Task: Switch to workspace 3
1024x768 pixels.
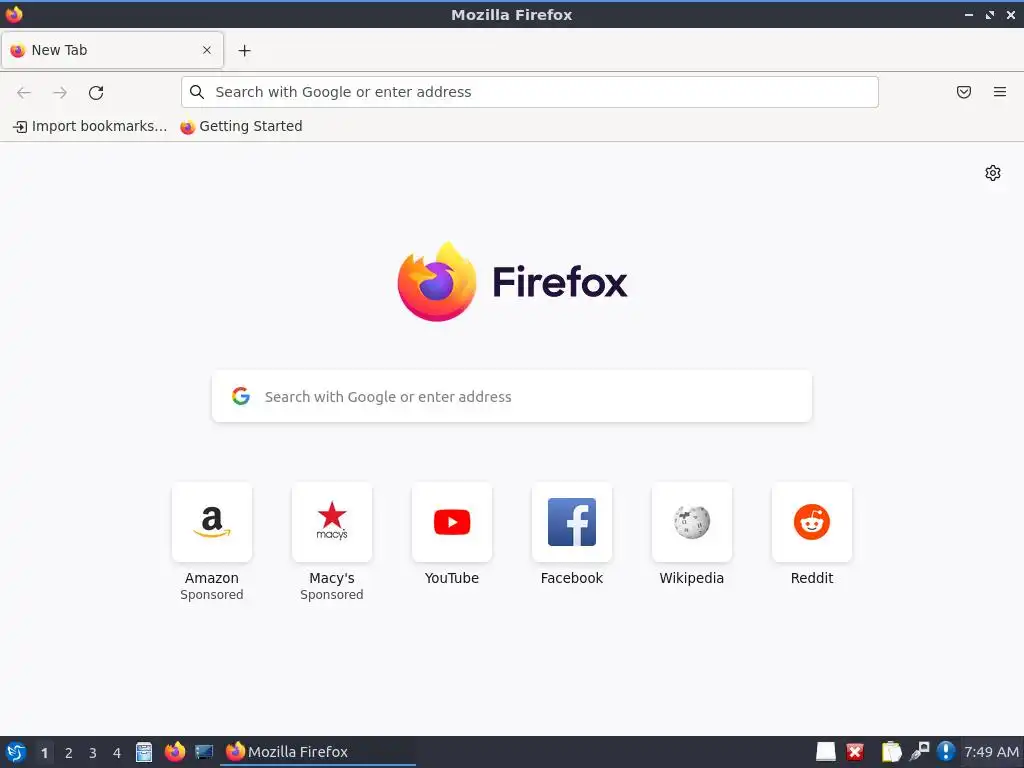Action: tap(93, 753)
